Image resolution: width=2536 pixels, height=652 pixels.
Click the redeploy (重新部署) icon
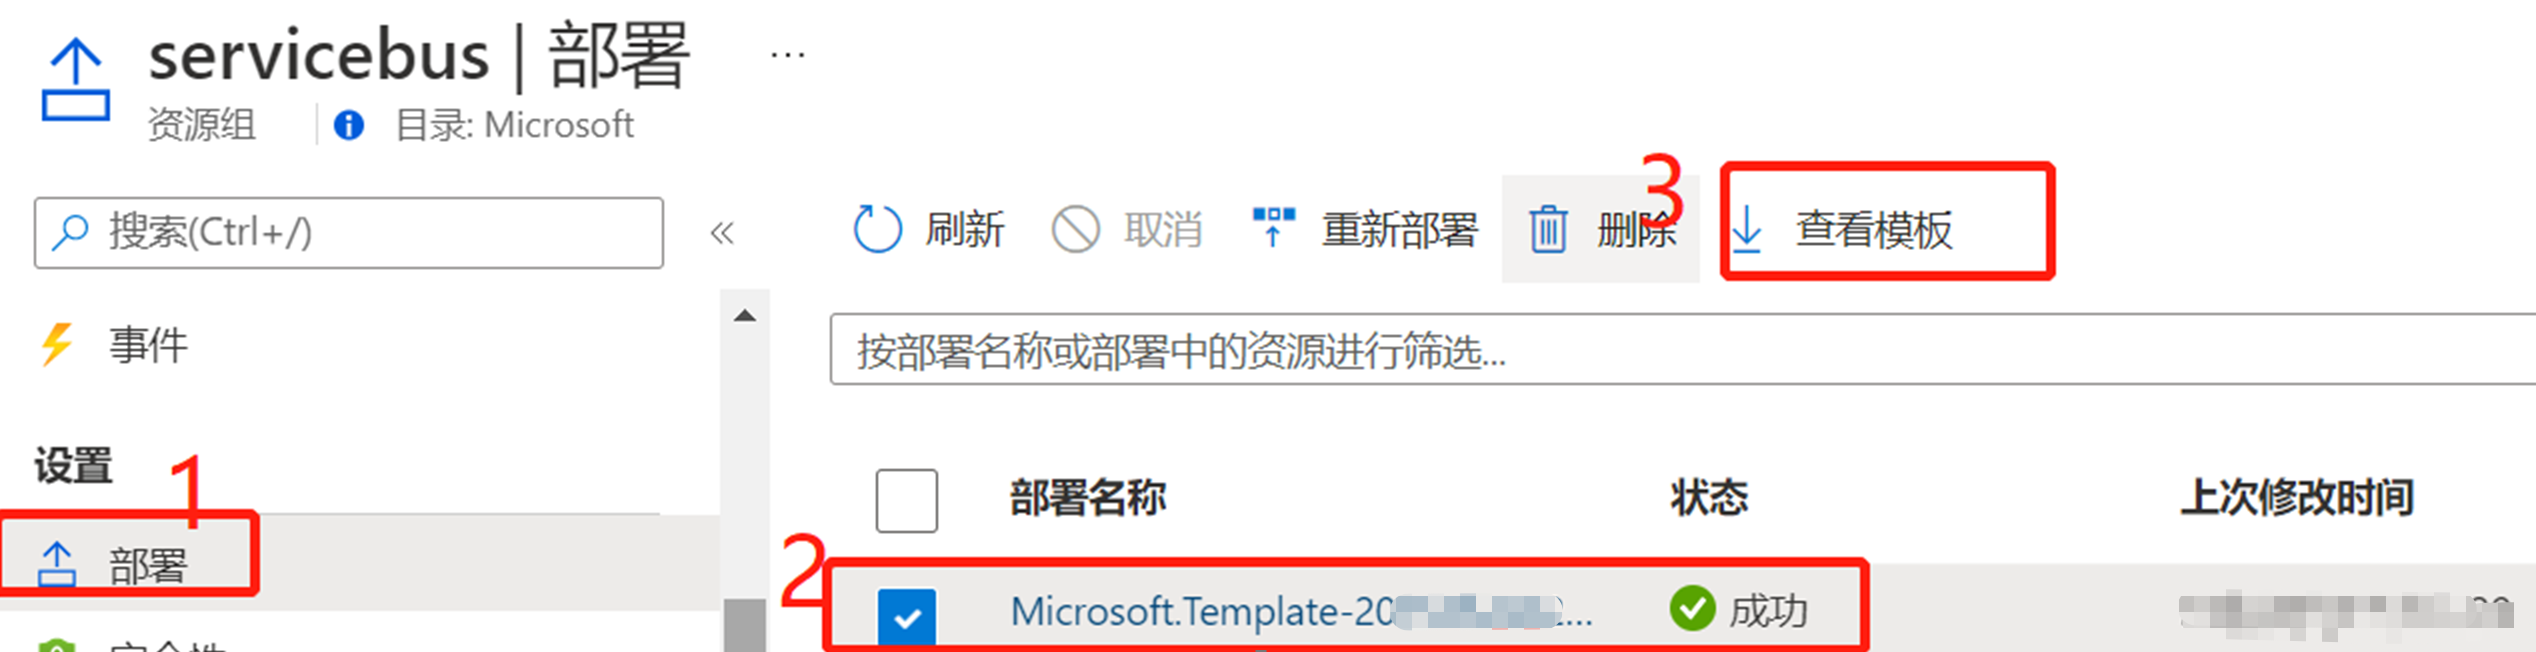[x=1273, y=227]
